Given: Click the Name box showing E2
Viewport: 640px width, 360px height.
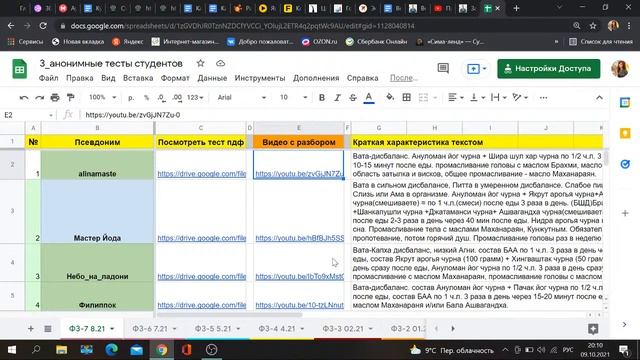Looking at the screenshot, I should [28, 115].
